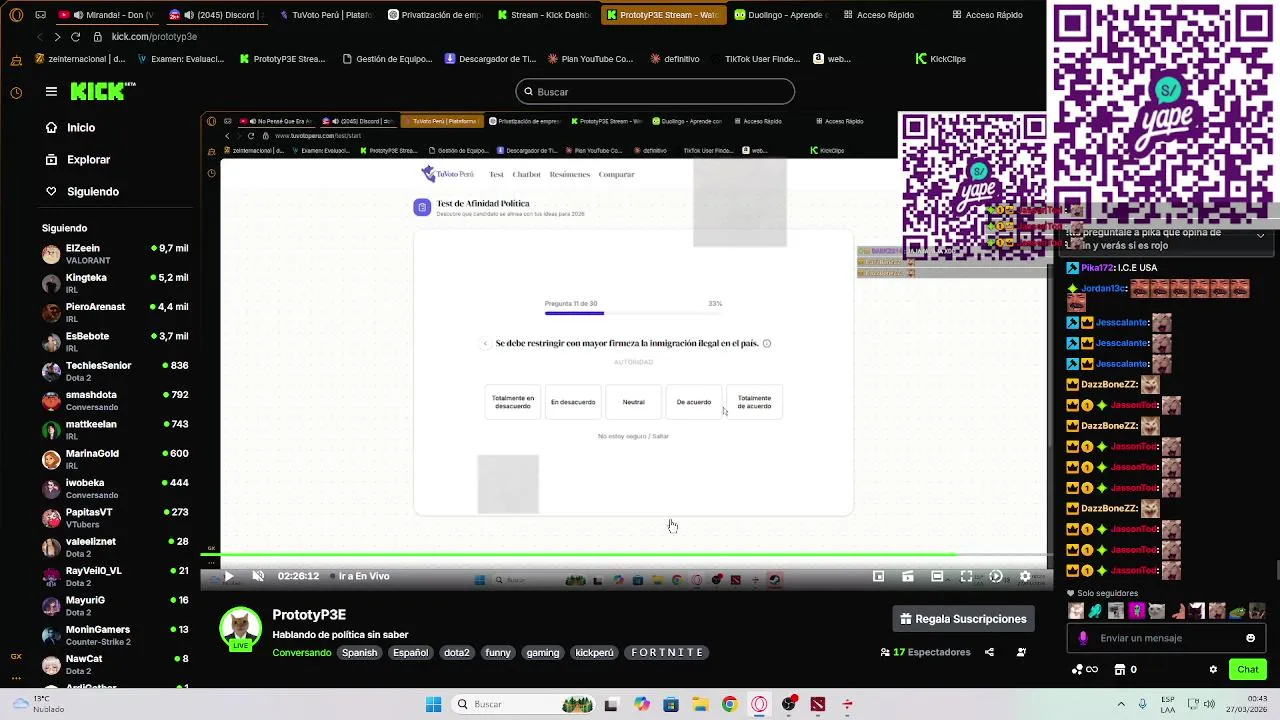The image size is (1280, 720).
Task: Open File Explorer from taskbar
Action: coord(700,704)
